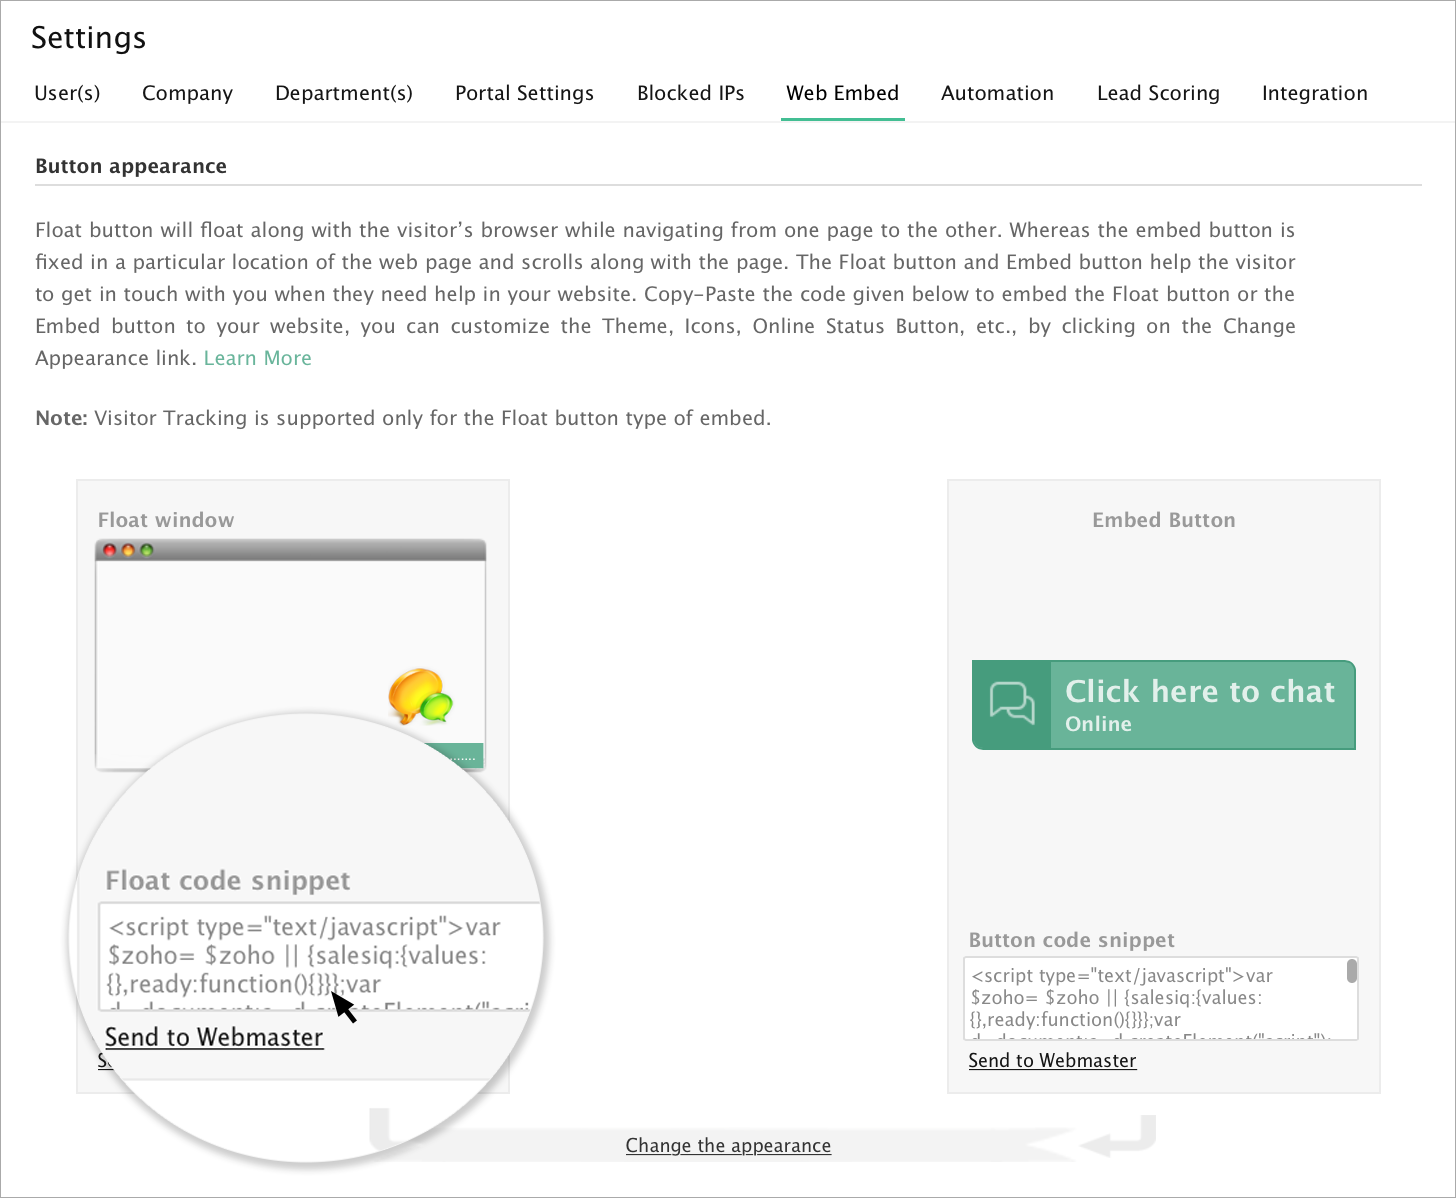Click the orange chat bubbles float icon
The width and height of the screenshot is (1456, 1198).
[x=420, y=695]
